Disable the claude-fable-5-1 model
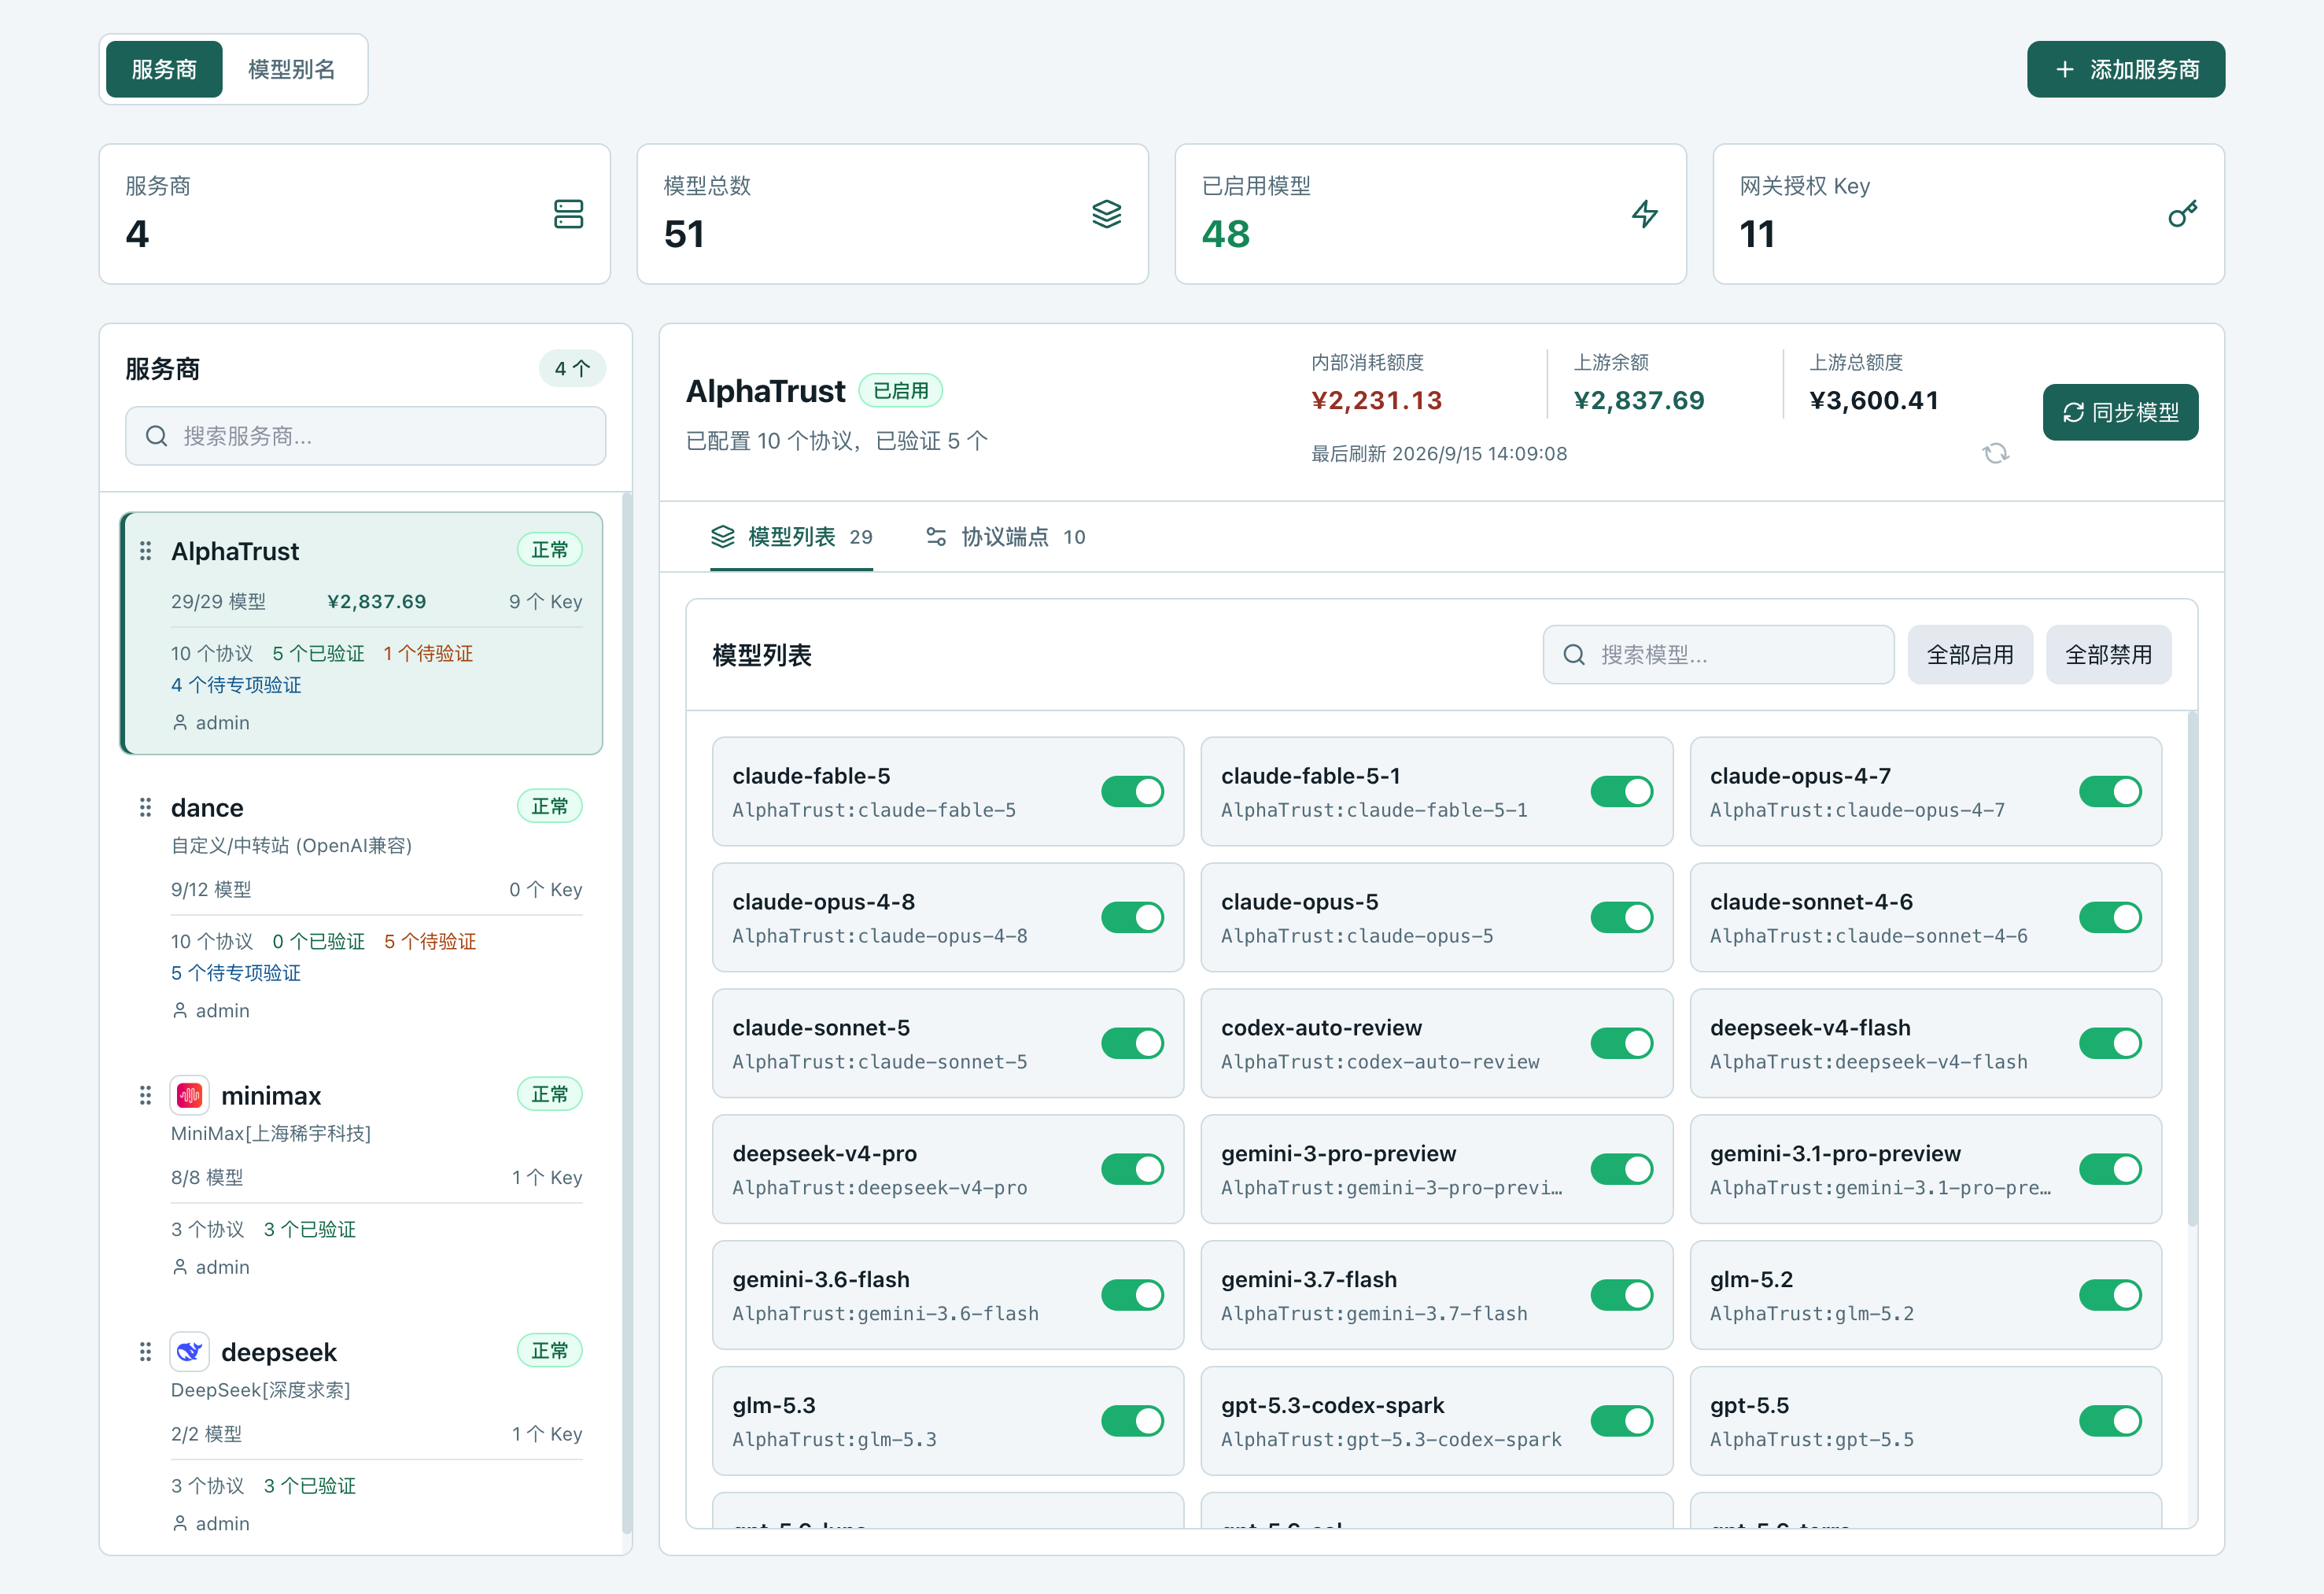Screen dimensions: 2324x1594 click(x=1622, y=792)
